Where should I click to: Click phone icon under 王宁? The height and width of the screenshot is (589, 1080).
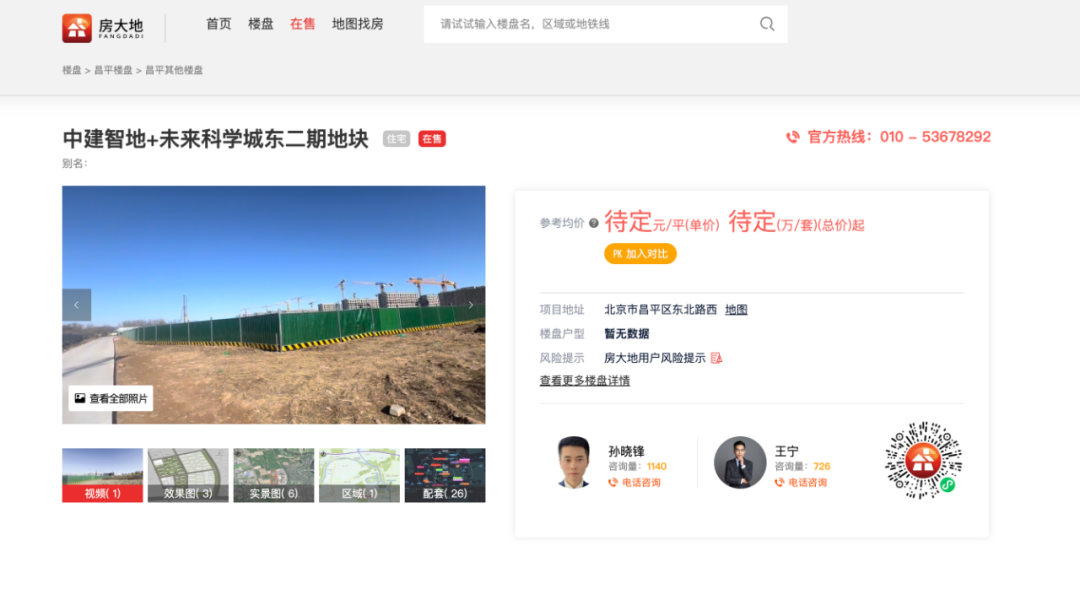(780, 483)
